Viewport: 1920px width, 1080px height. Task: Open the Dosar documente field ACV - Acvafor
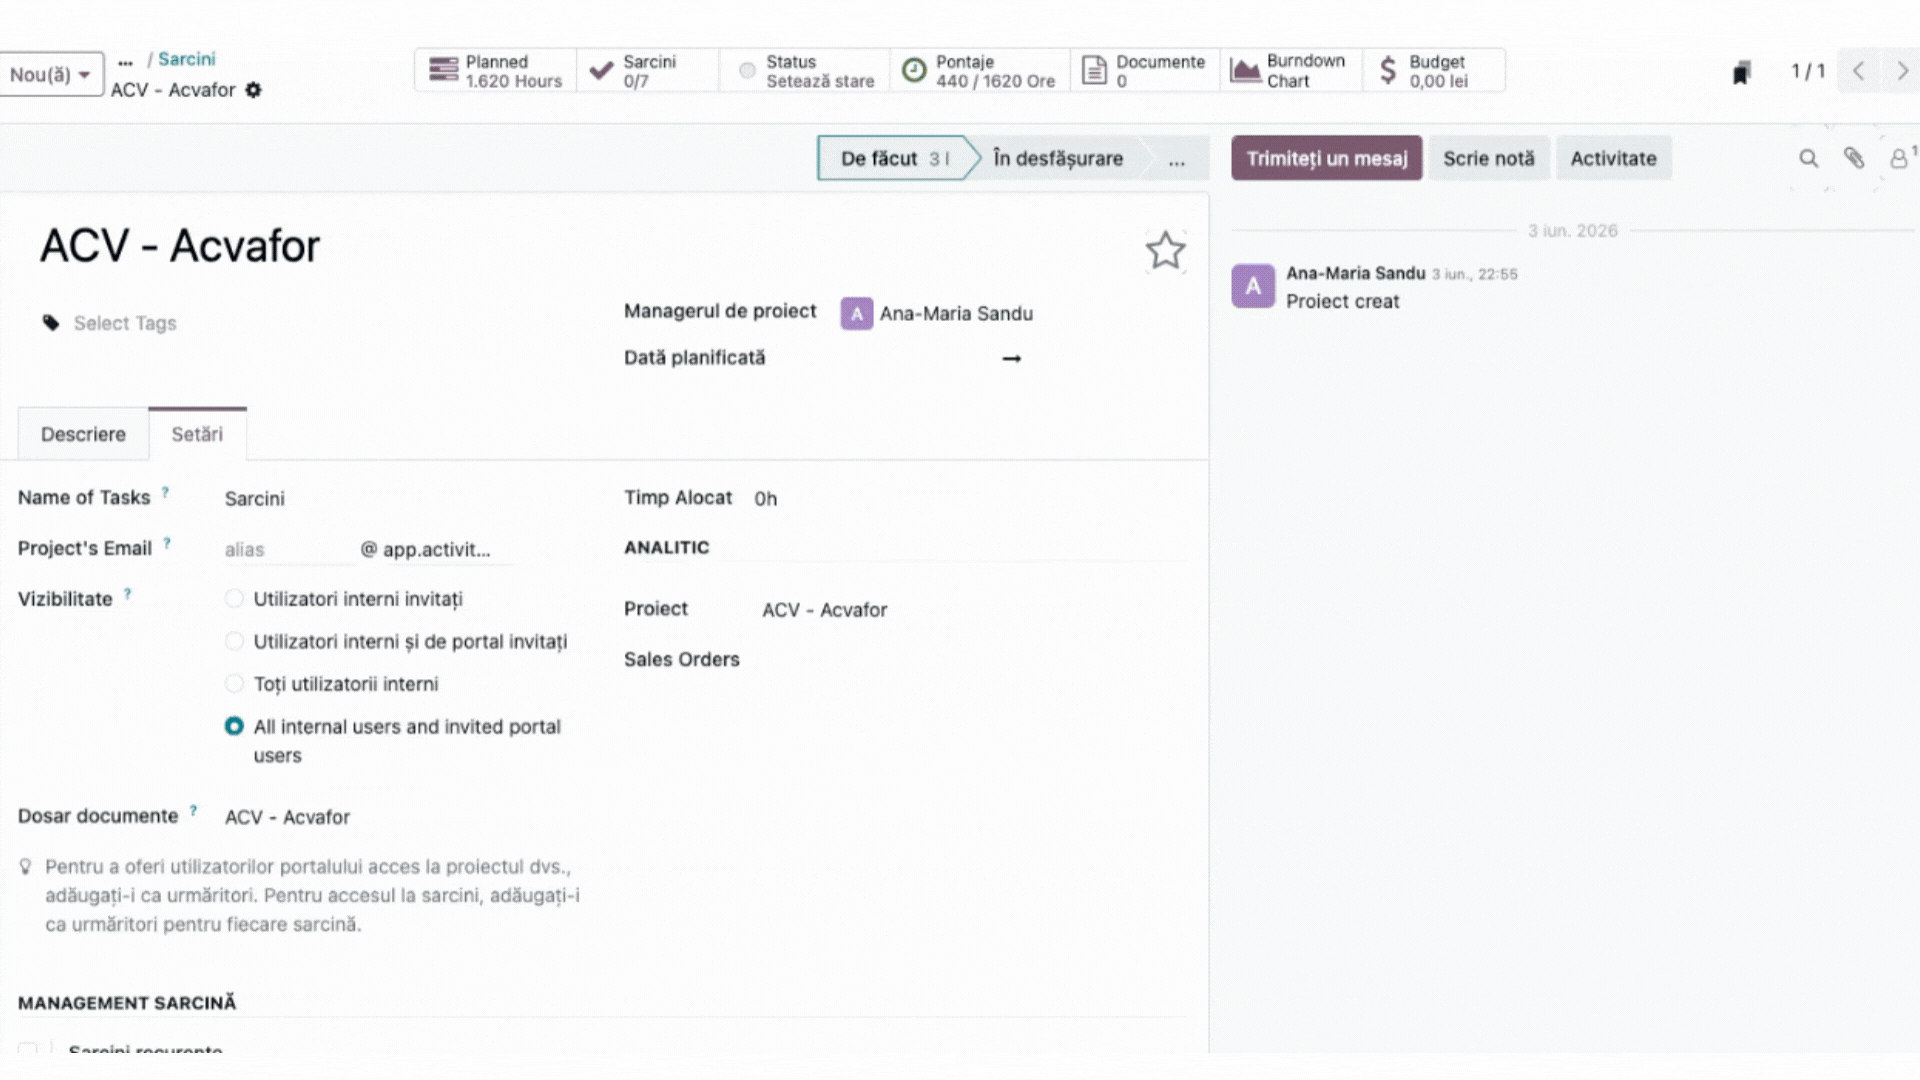coord(287,817)
